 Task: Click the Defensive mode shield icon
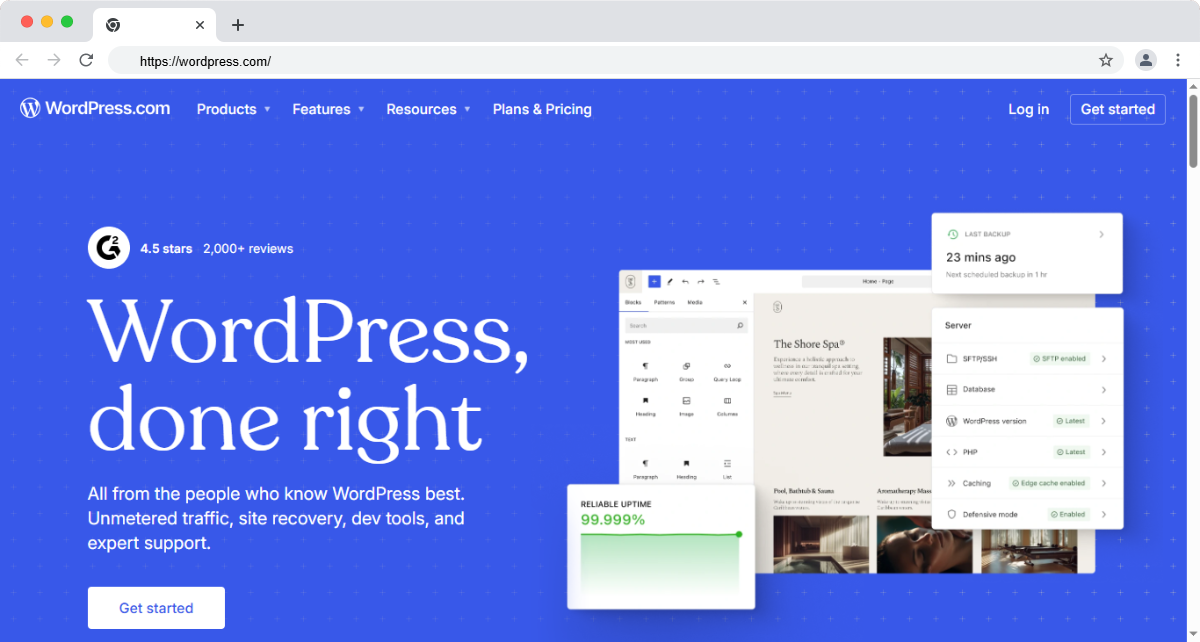click(x=952, y=514)
